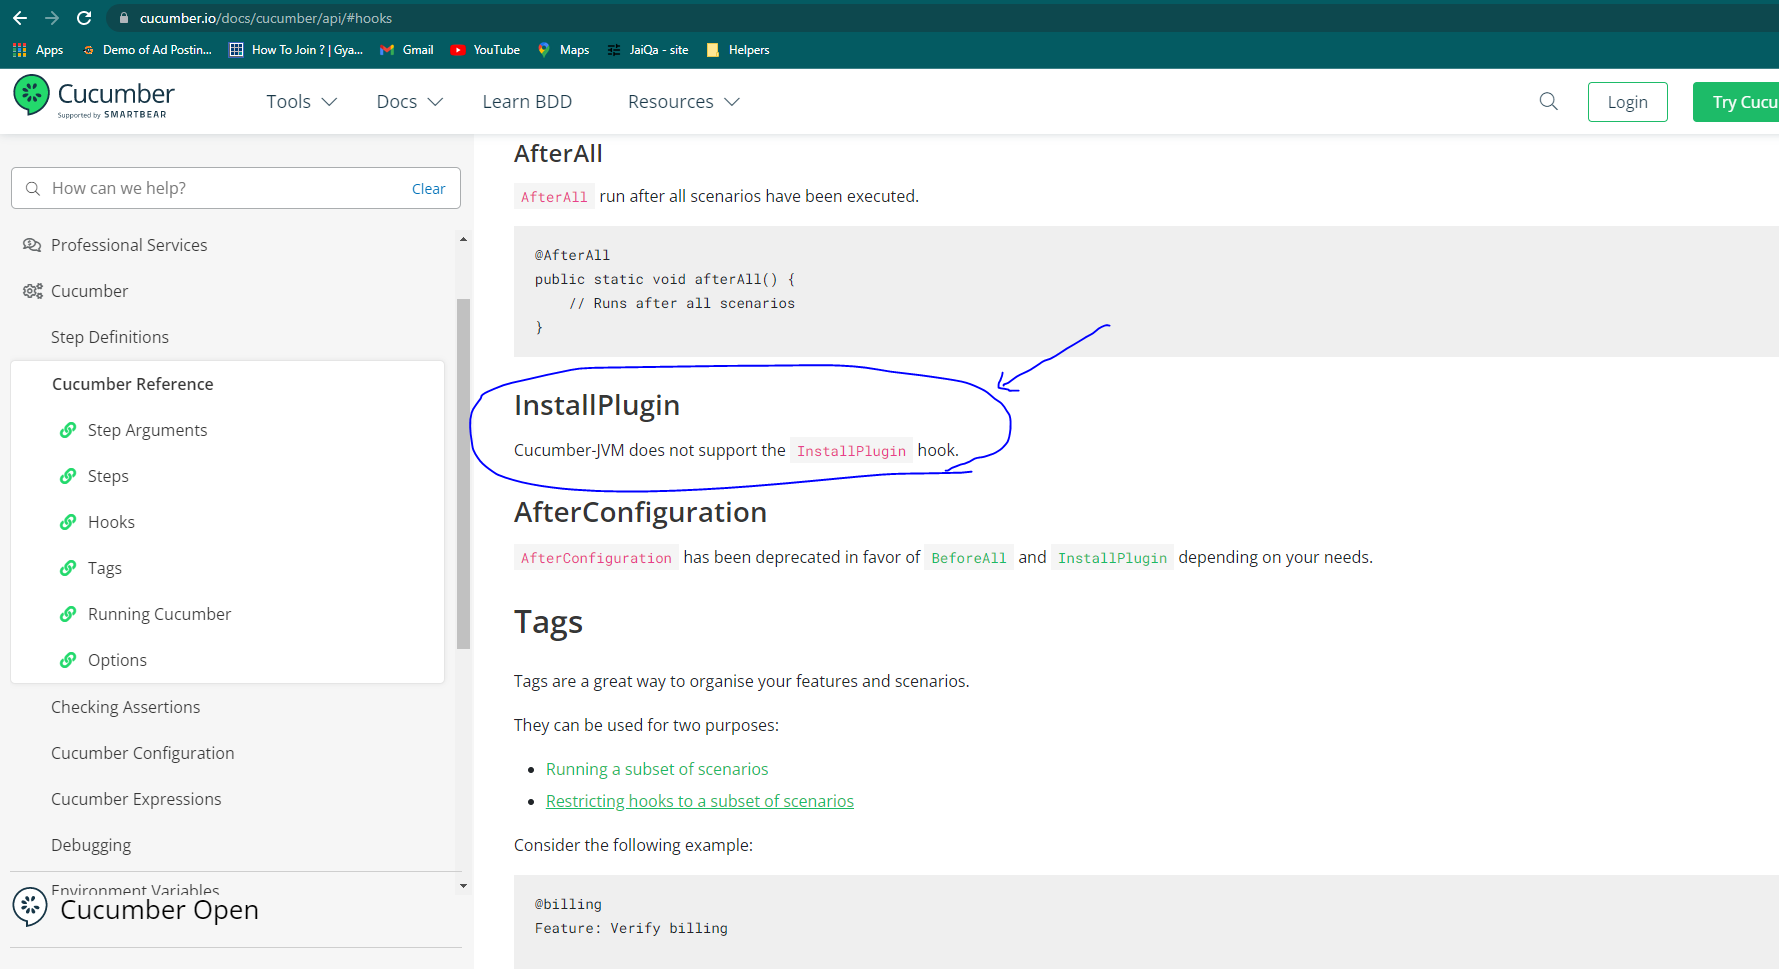1779x969 pixels.
Task: Collapse the Cucumber Reference section
Action: pos(133,384)
